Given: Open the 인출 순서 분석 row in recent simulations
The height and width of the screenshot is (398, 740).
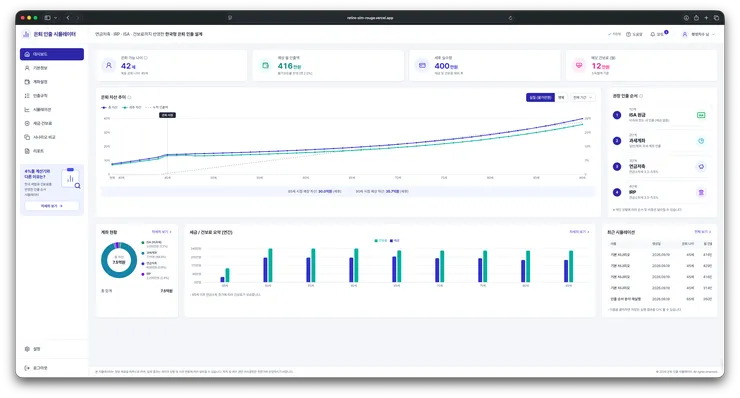Looking at the screenshot, I should (x=661, y=299).
